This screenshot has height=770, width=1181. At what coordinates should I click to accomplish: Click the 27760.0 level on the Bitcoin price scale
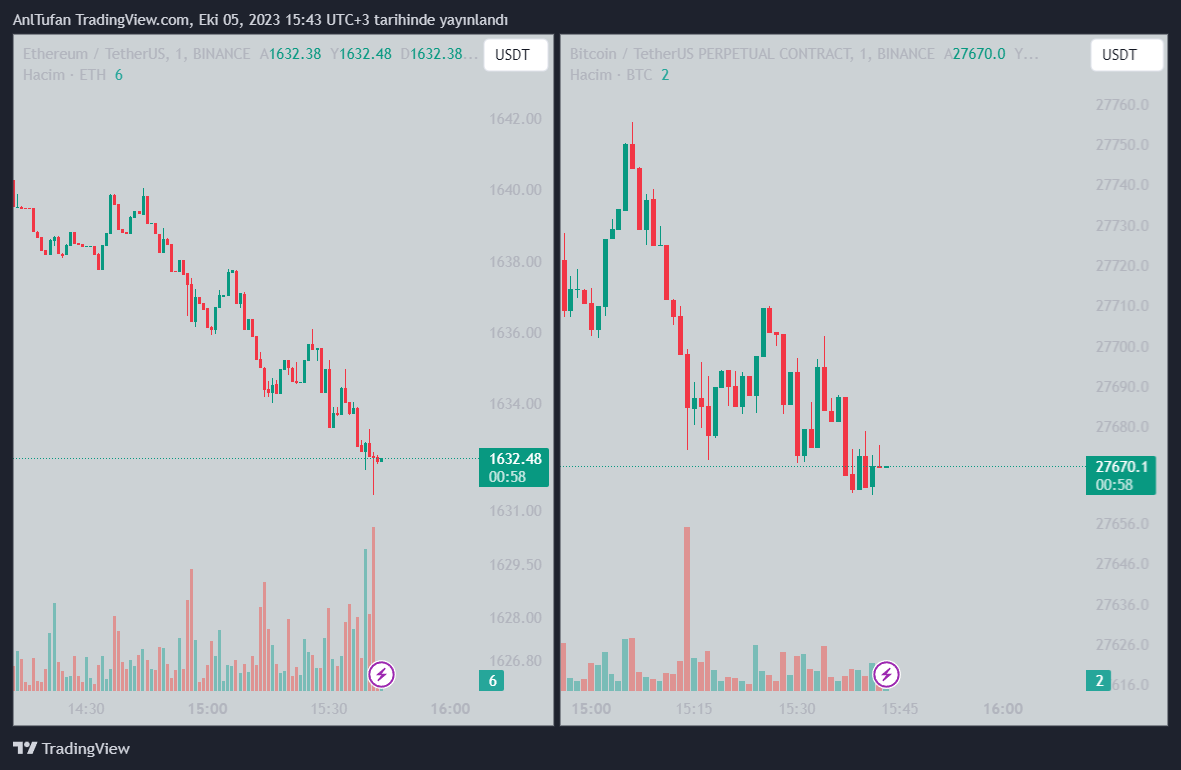(x=1121, y=105)
